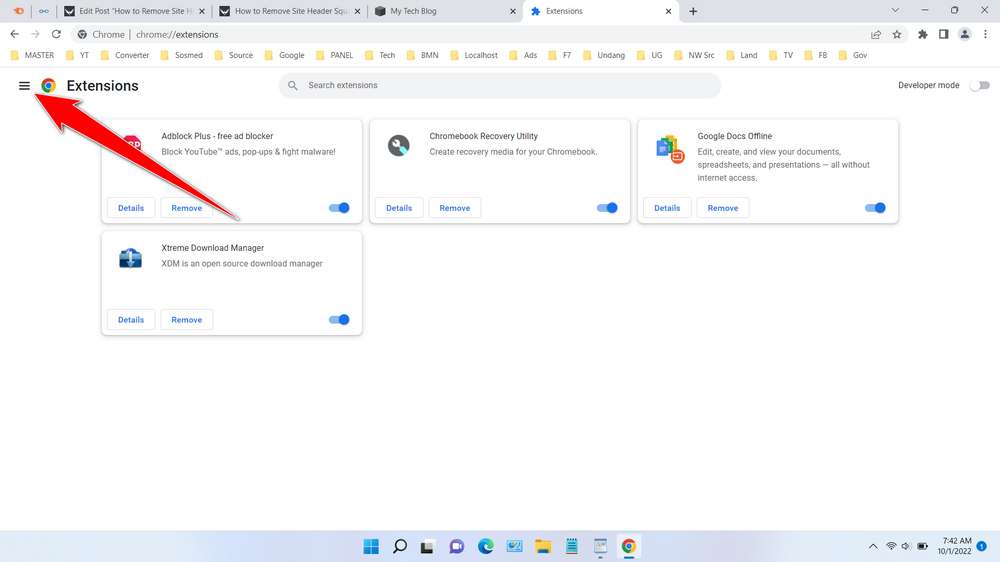Open Sosmed bookmarks folder
This screenshot has width=1000, height=562.
[x=182, y=55]
